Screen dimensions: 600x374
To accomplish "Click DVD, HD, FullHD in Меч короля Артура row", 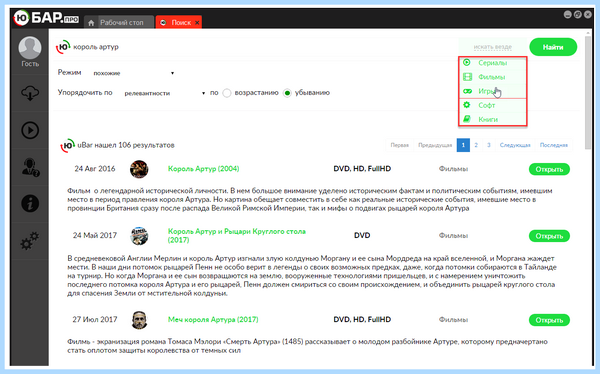I will pos(362,319).
